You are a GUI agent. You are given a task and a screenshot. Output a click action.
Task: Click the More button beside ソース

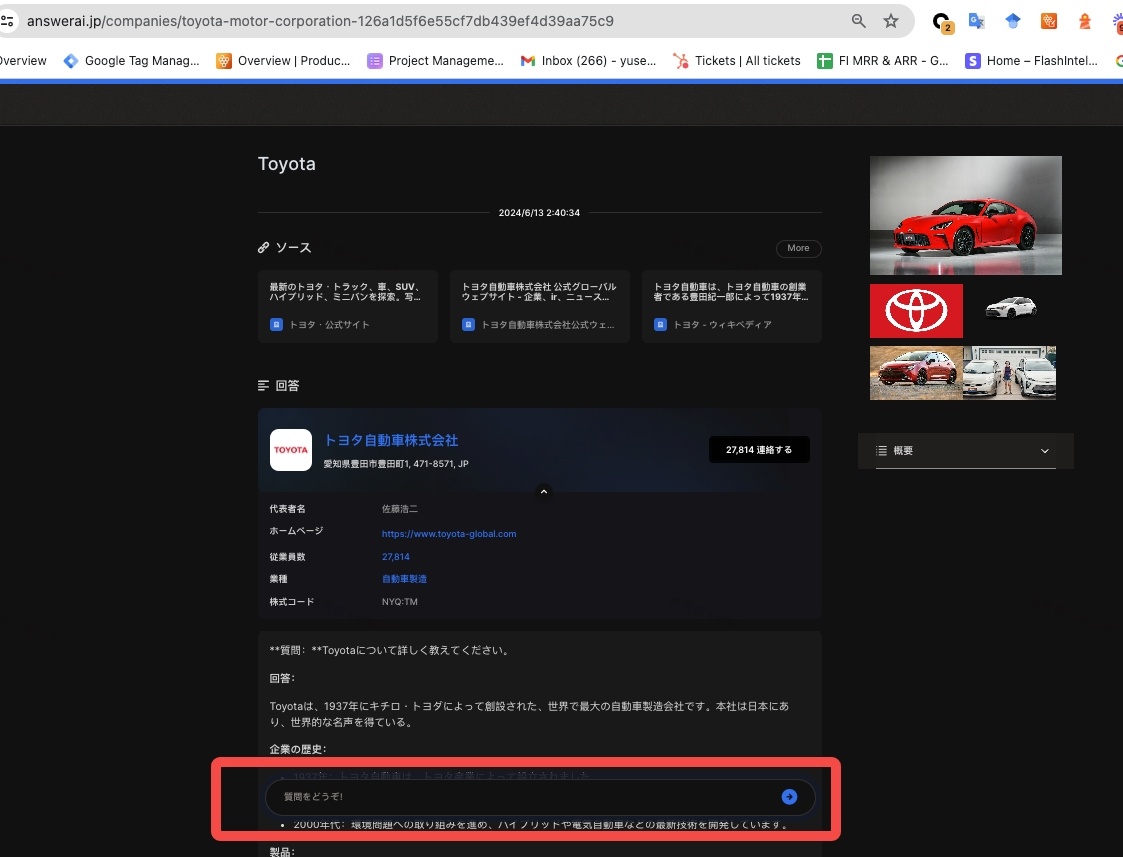coord(799,248)
